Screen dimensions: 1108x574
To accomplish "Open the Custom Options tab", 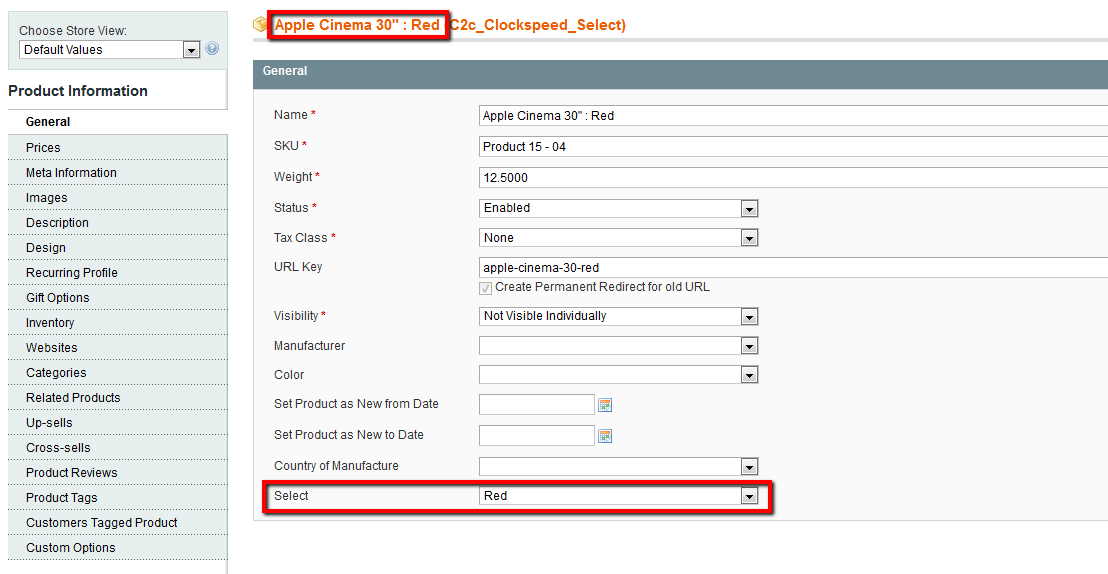I will coord(118,547).
